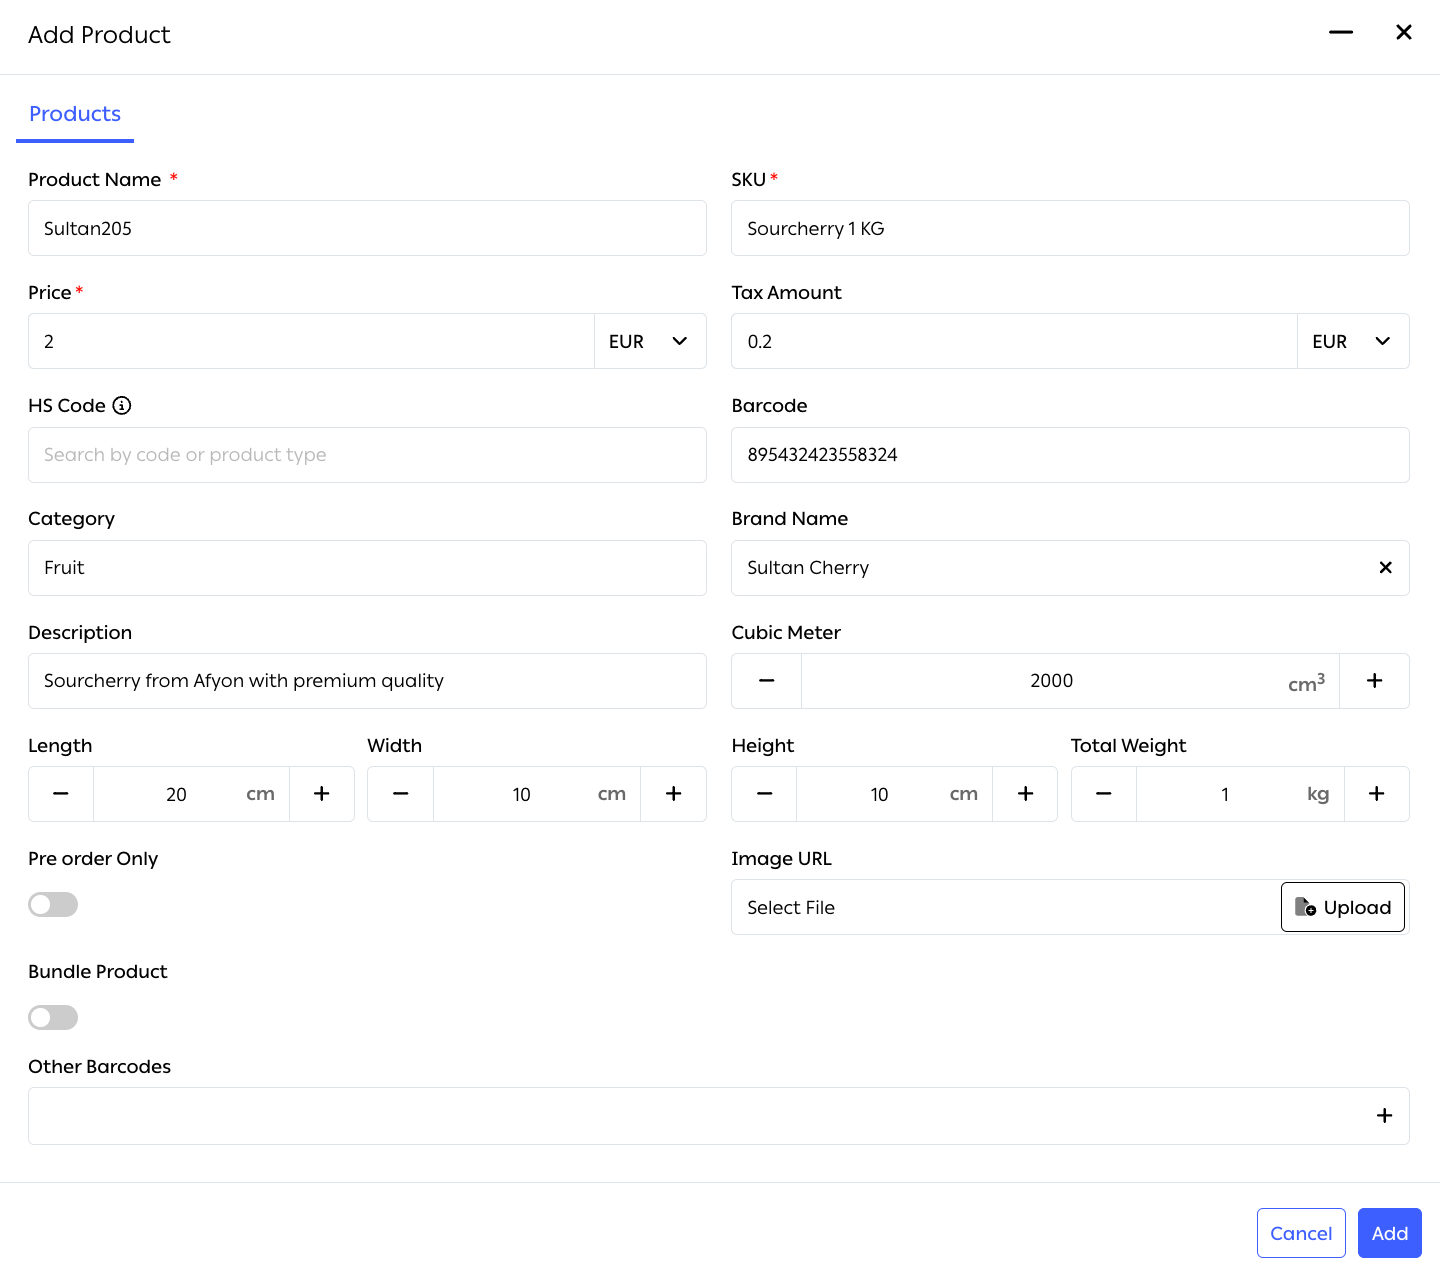Image resolution: width=1440 pixels, height=1272 pixels.
Task: Increase the Cubic Meter value
Action: pos(1375,681)
